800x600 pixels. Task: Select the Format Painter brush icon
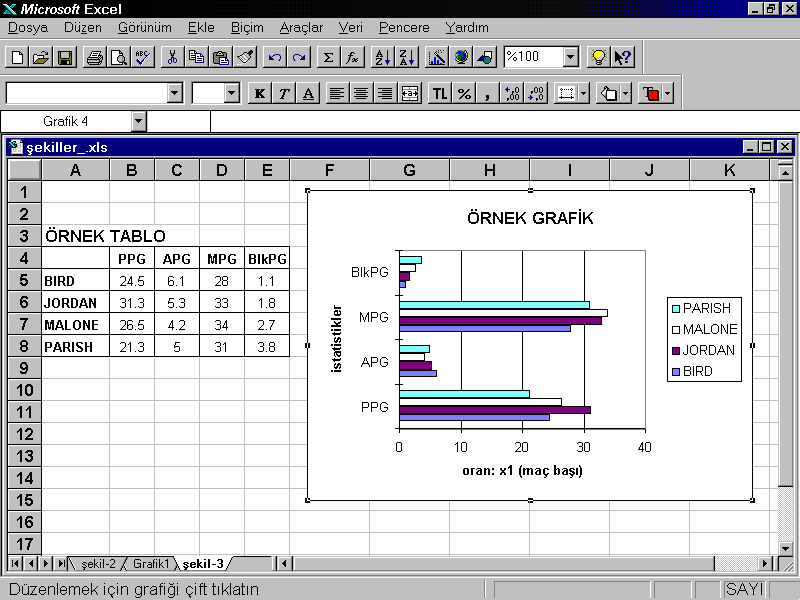pos(245,57)
